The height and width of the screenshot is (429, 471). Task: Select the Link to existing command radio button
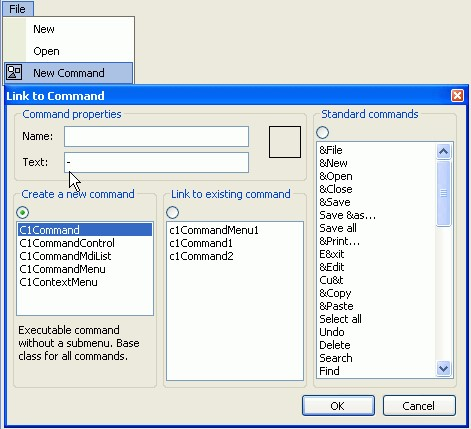point(173,212)
